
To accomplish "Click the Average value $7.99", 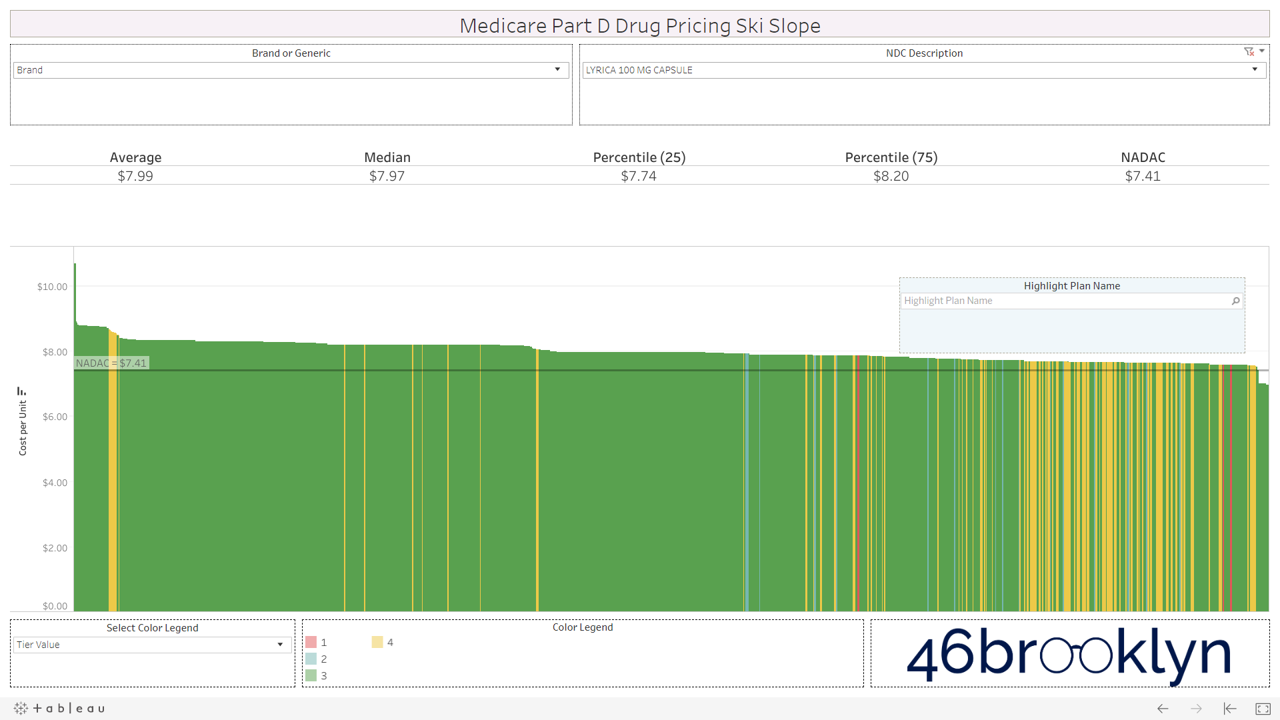I will [135, 176].
